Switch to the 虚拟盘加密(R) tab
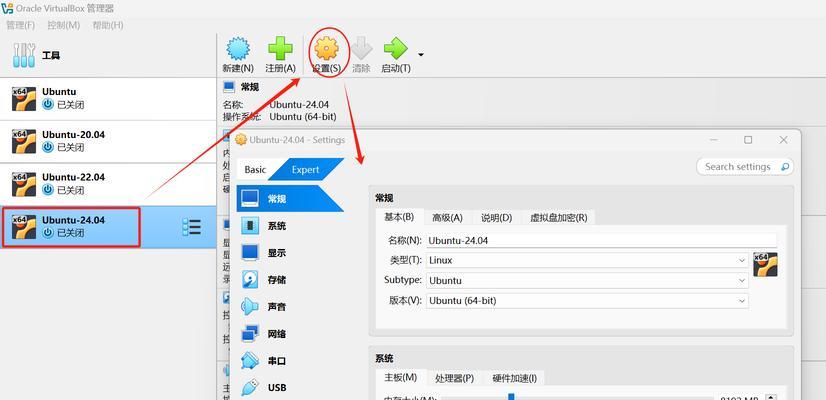This screenshot has height=400, width=826. 558,217
